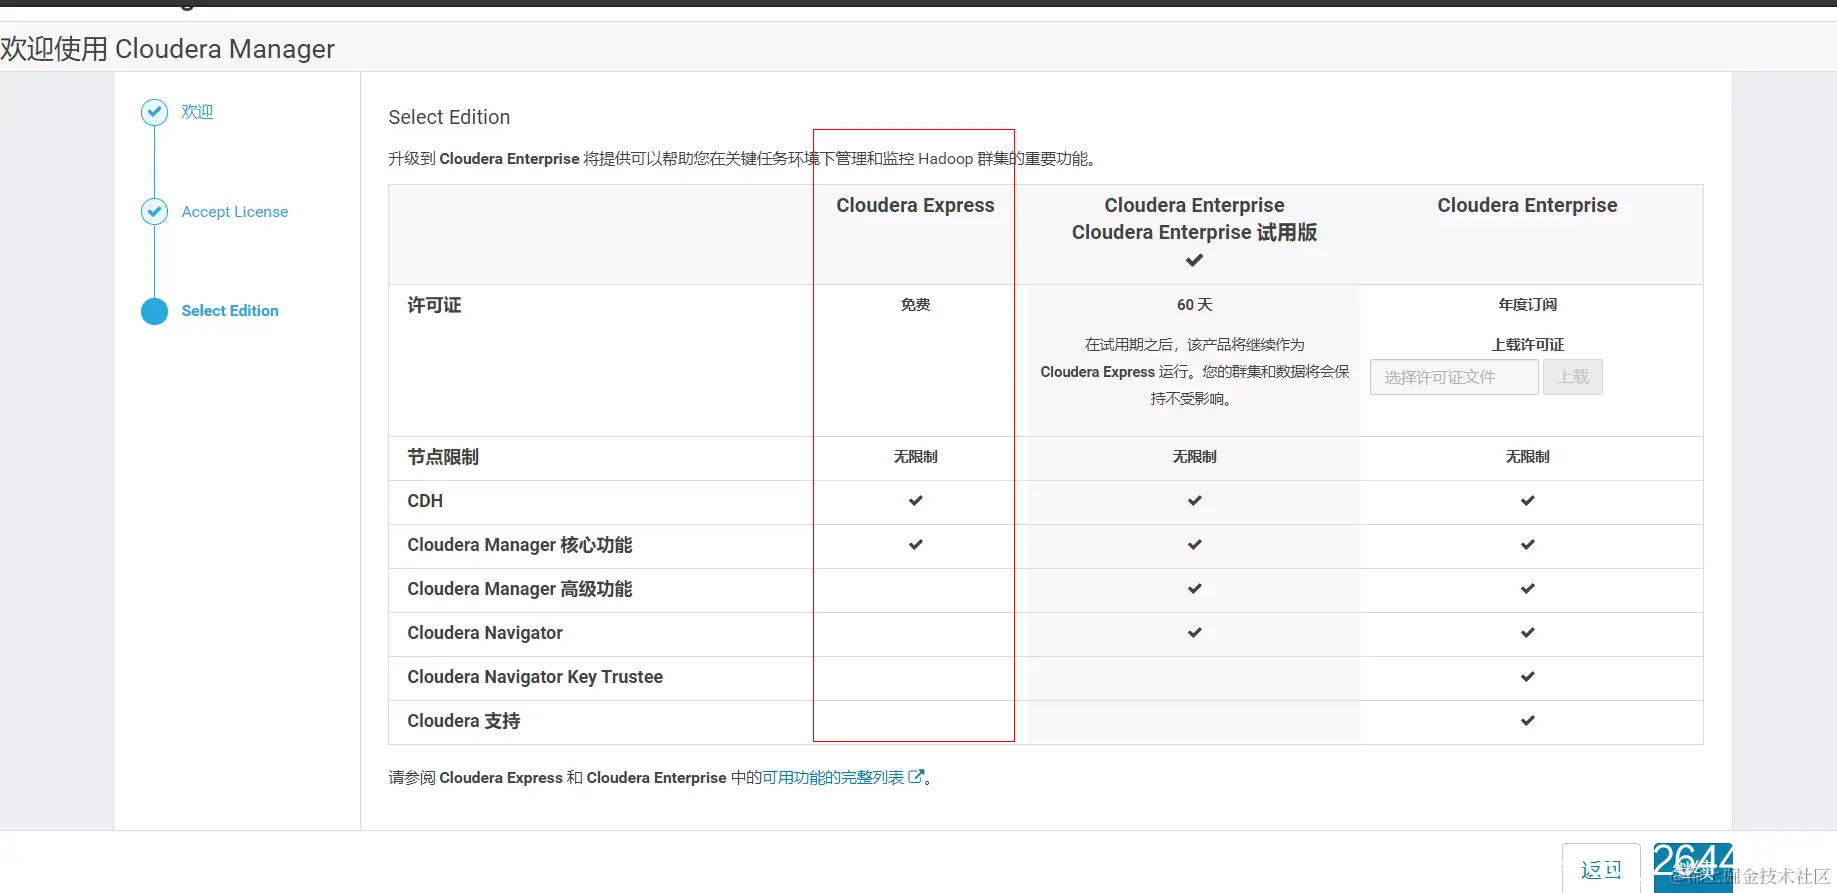Select the Select Edition step label

[230, 311]
